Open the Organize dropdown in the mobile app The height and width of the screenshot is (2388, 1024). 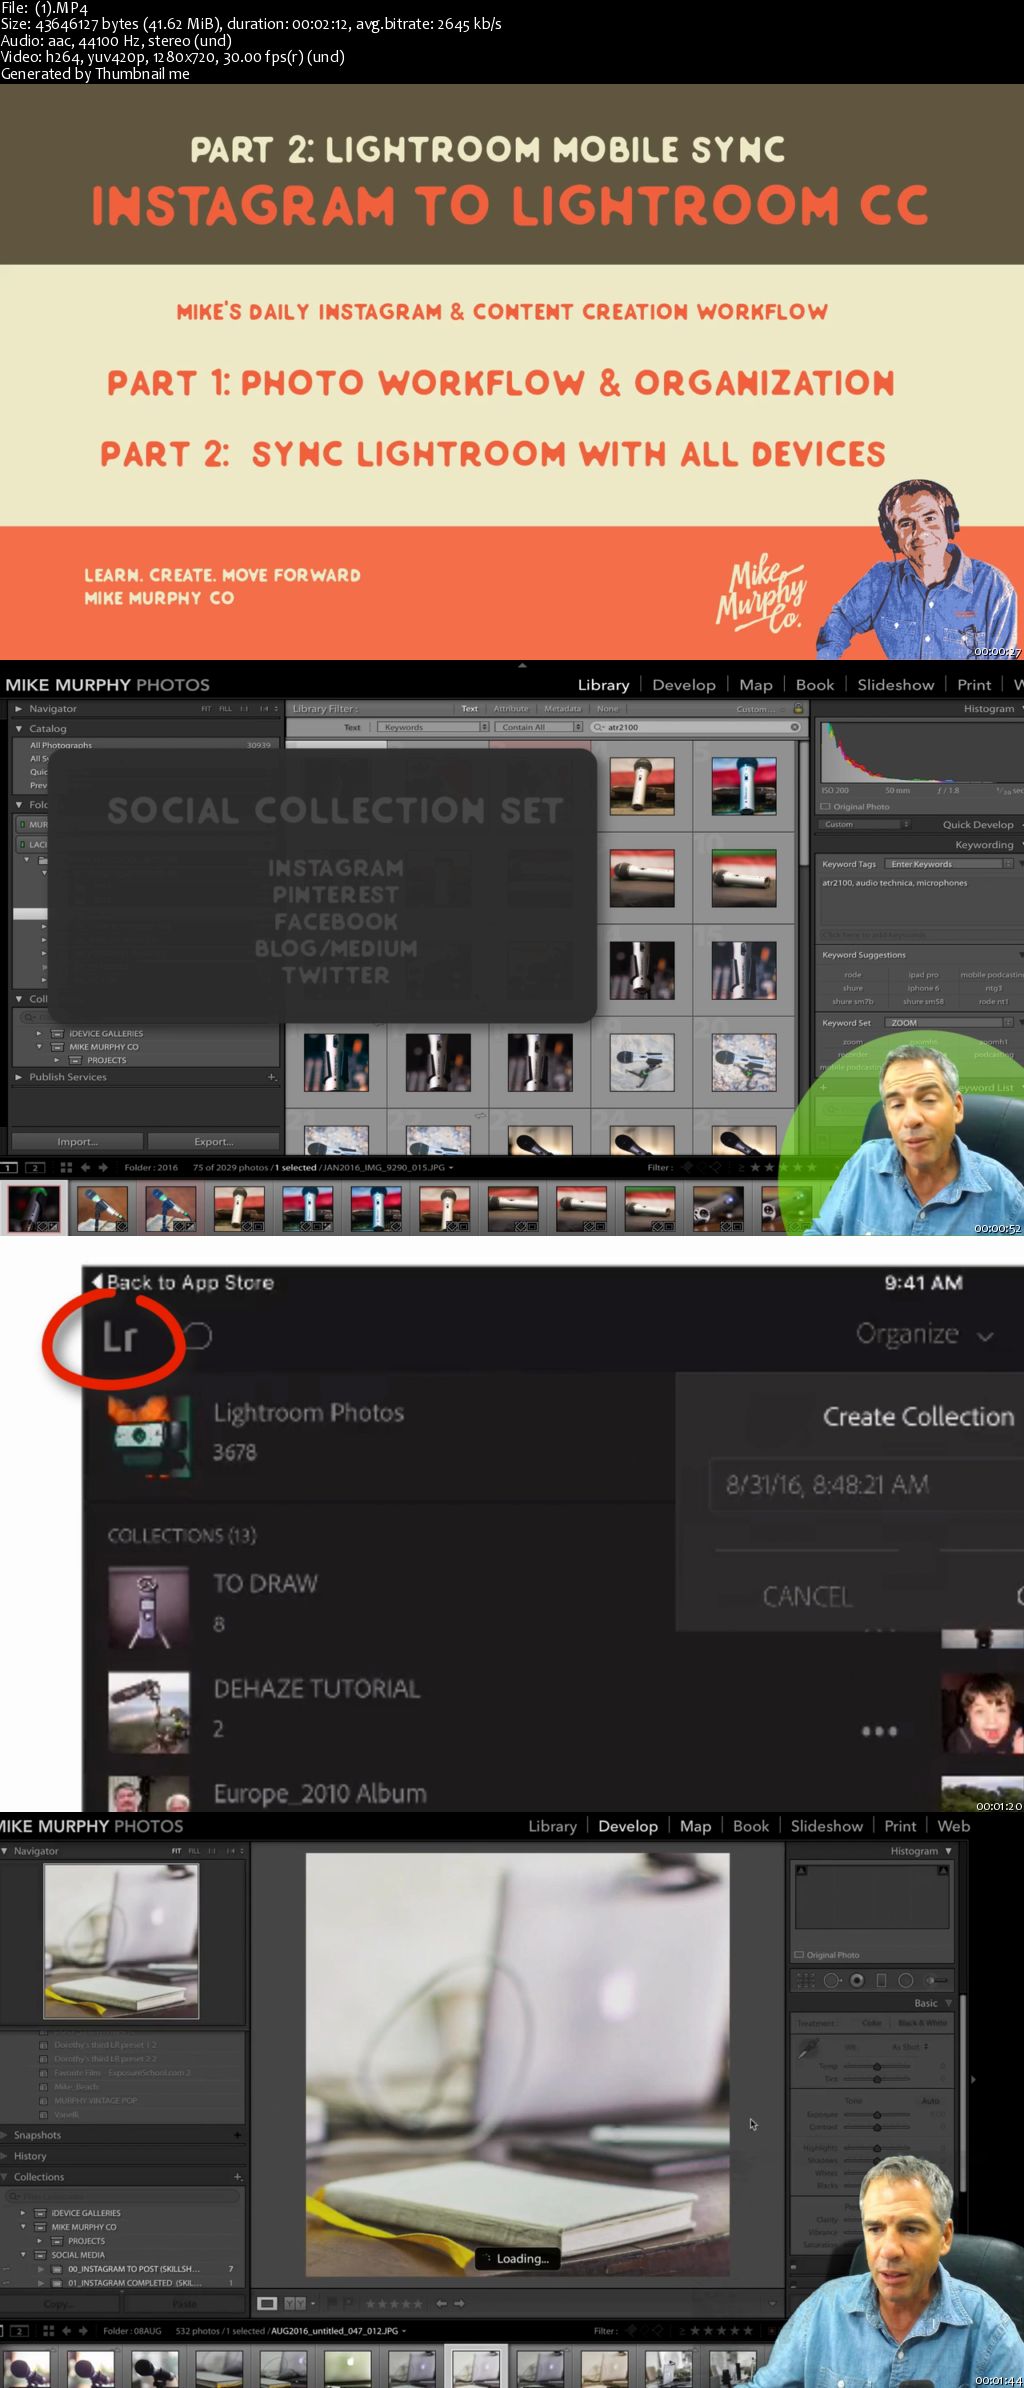point(925,1334)
